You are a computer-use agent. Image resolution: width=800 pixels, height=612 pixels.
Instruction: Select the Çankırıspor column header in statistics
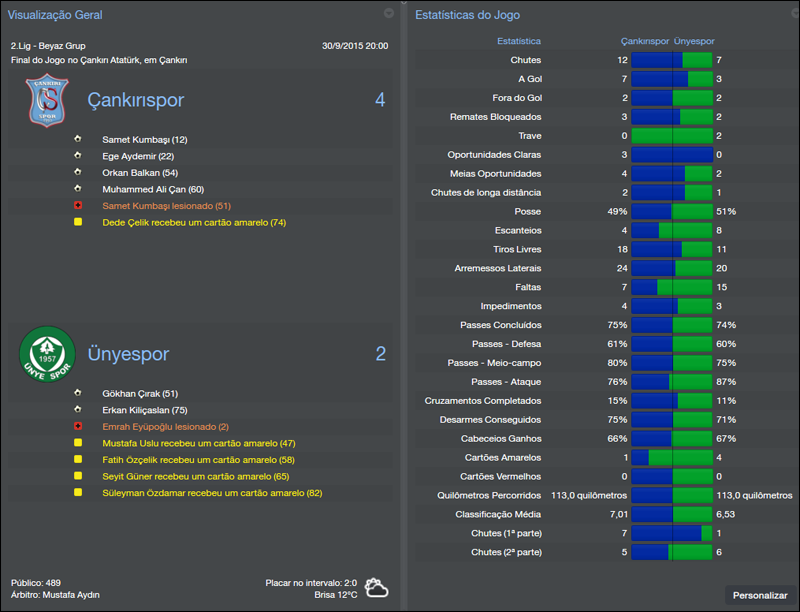pyautogui.click(x=646, y=42)
